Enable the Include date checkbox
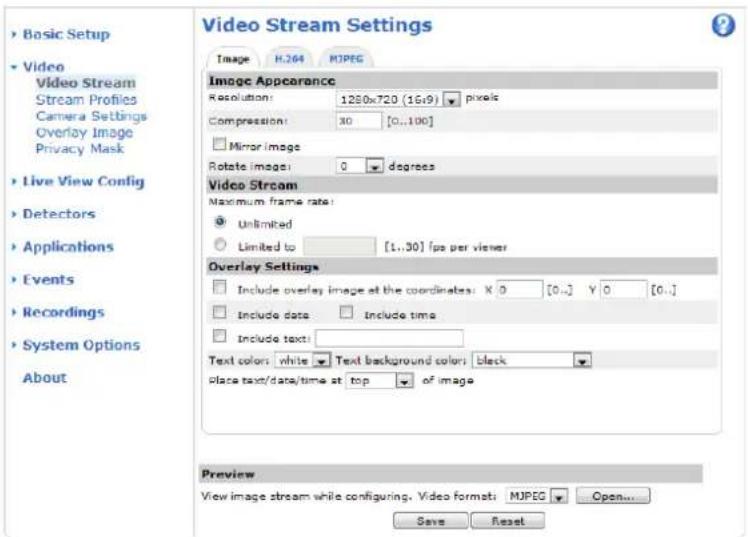Screen dimensions: 748x537 point(219,312)
